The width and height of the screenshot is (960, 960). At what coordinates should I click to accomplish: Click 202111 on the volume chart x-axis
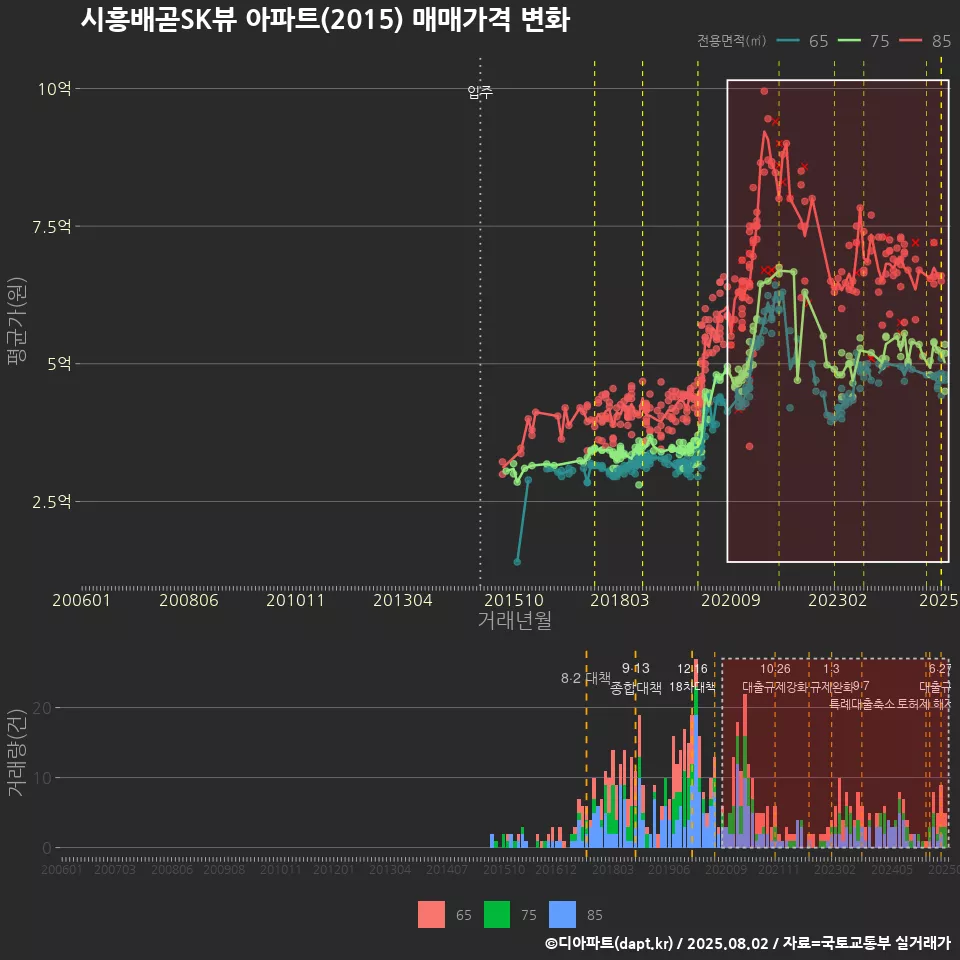(779, 869)
